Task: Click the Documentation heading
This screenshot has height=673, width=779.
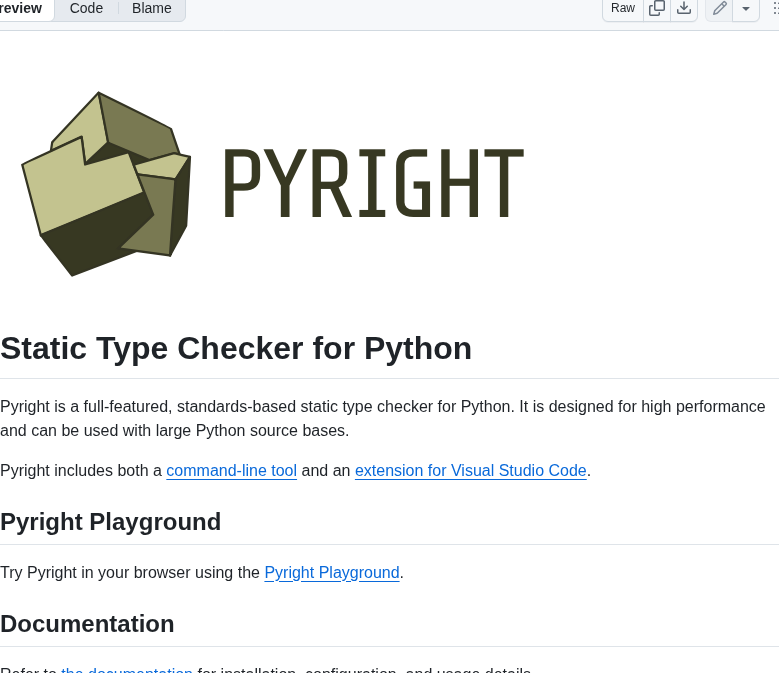Action: (87, 624)
